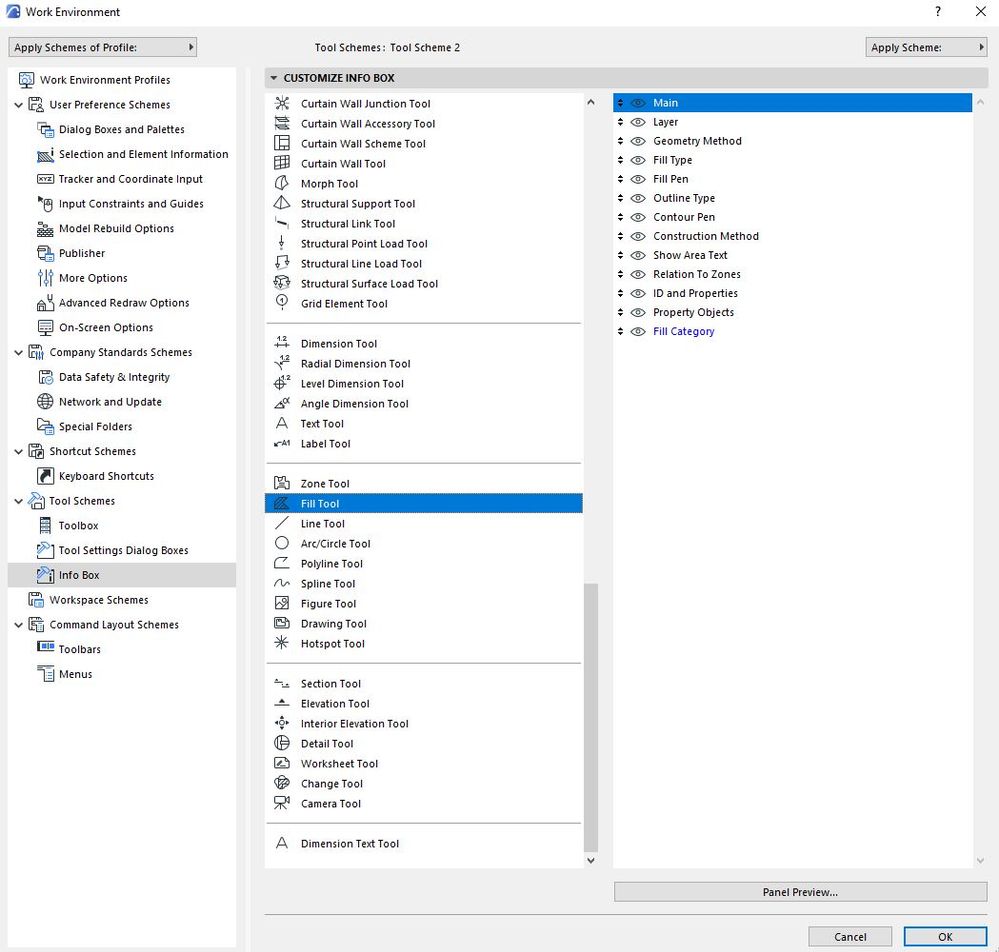Click the Arc/Circle Tool icon
Screen dimensions: 999x952
282,543
